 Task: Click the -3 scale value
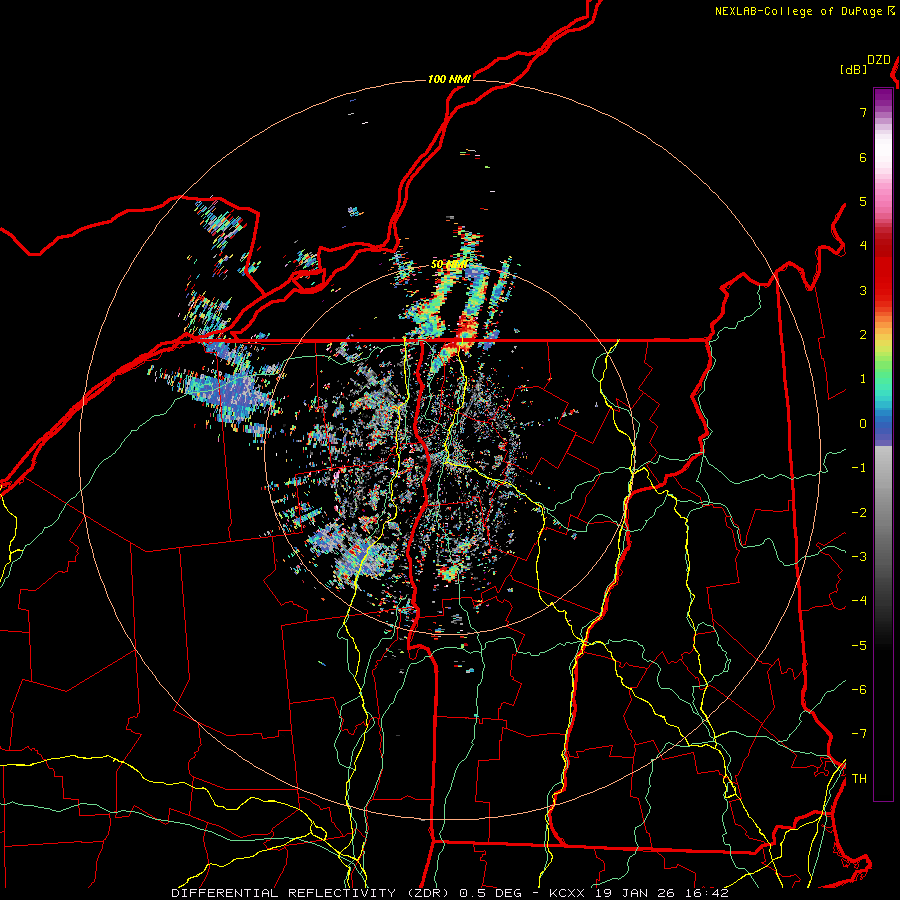click(859, 557)
